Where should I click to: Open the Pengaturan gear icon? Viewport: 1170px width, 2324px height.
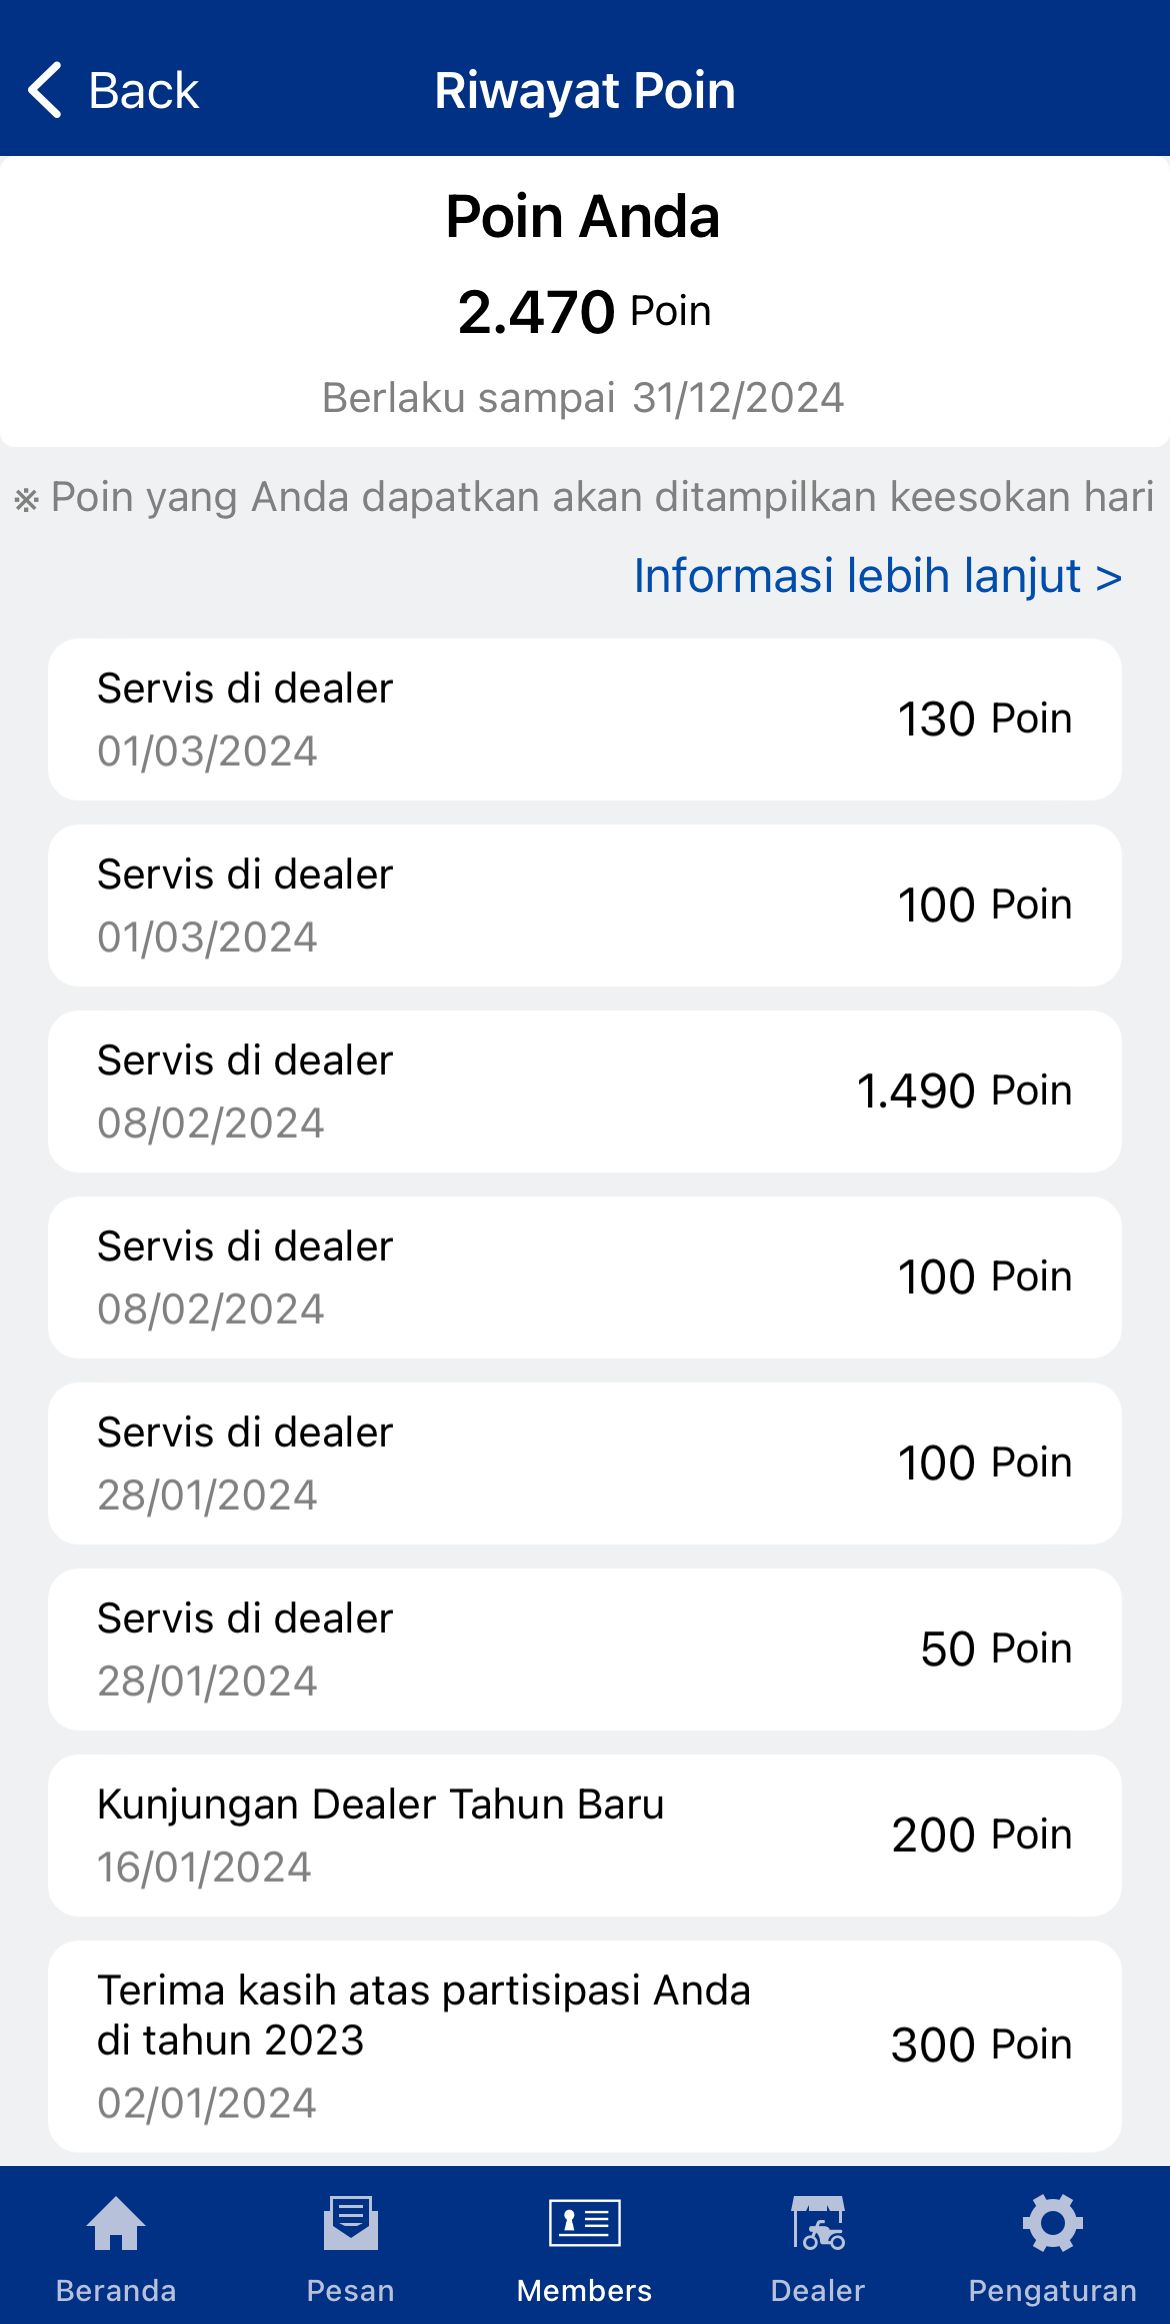click(x=1052, y=2224)
